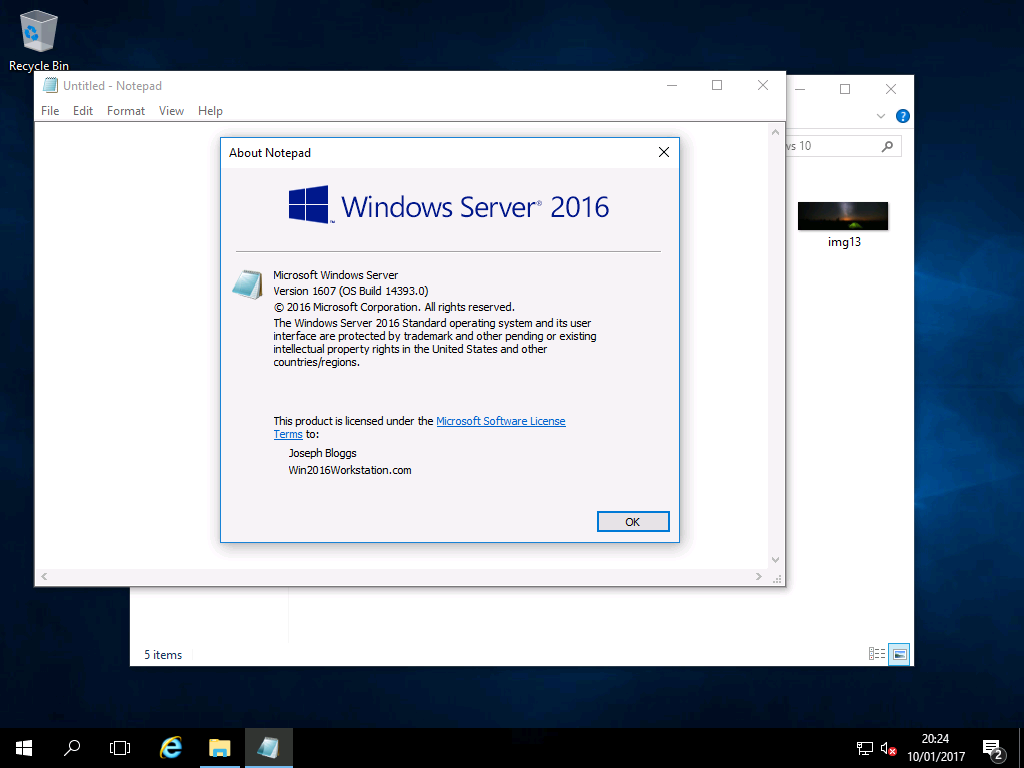Click the '5 items' status text

tap(163, 654)
